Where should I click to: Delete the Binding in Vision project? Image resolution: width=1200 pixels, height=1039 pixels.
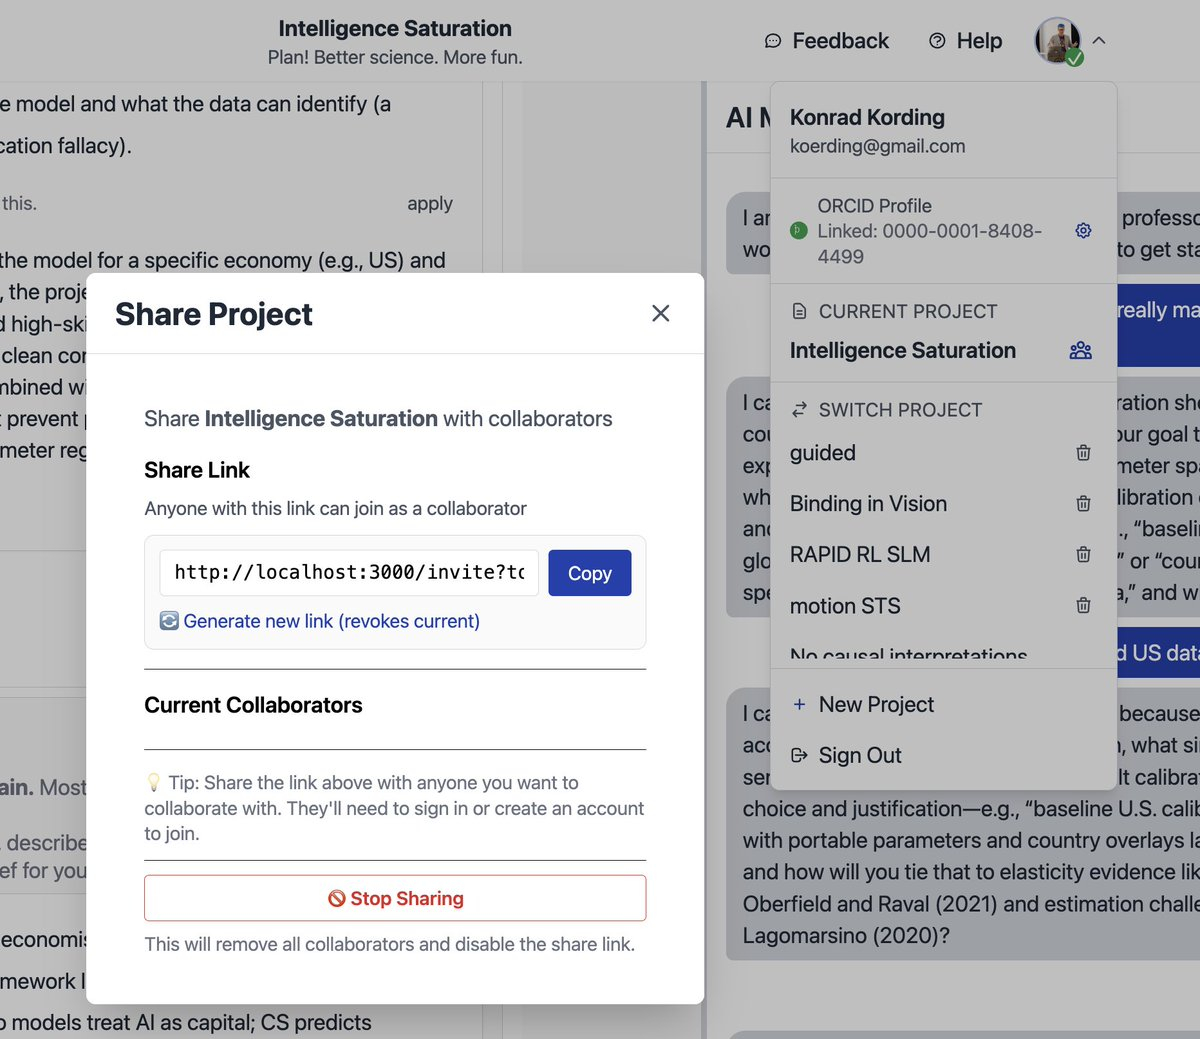coord(1083,504)
